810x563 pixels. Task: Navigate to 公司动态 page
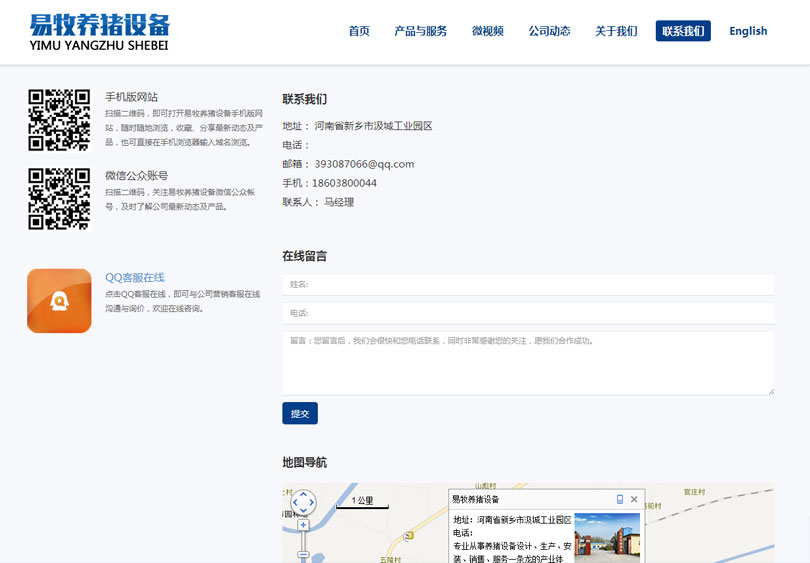tap(550, 31)
